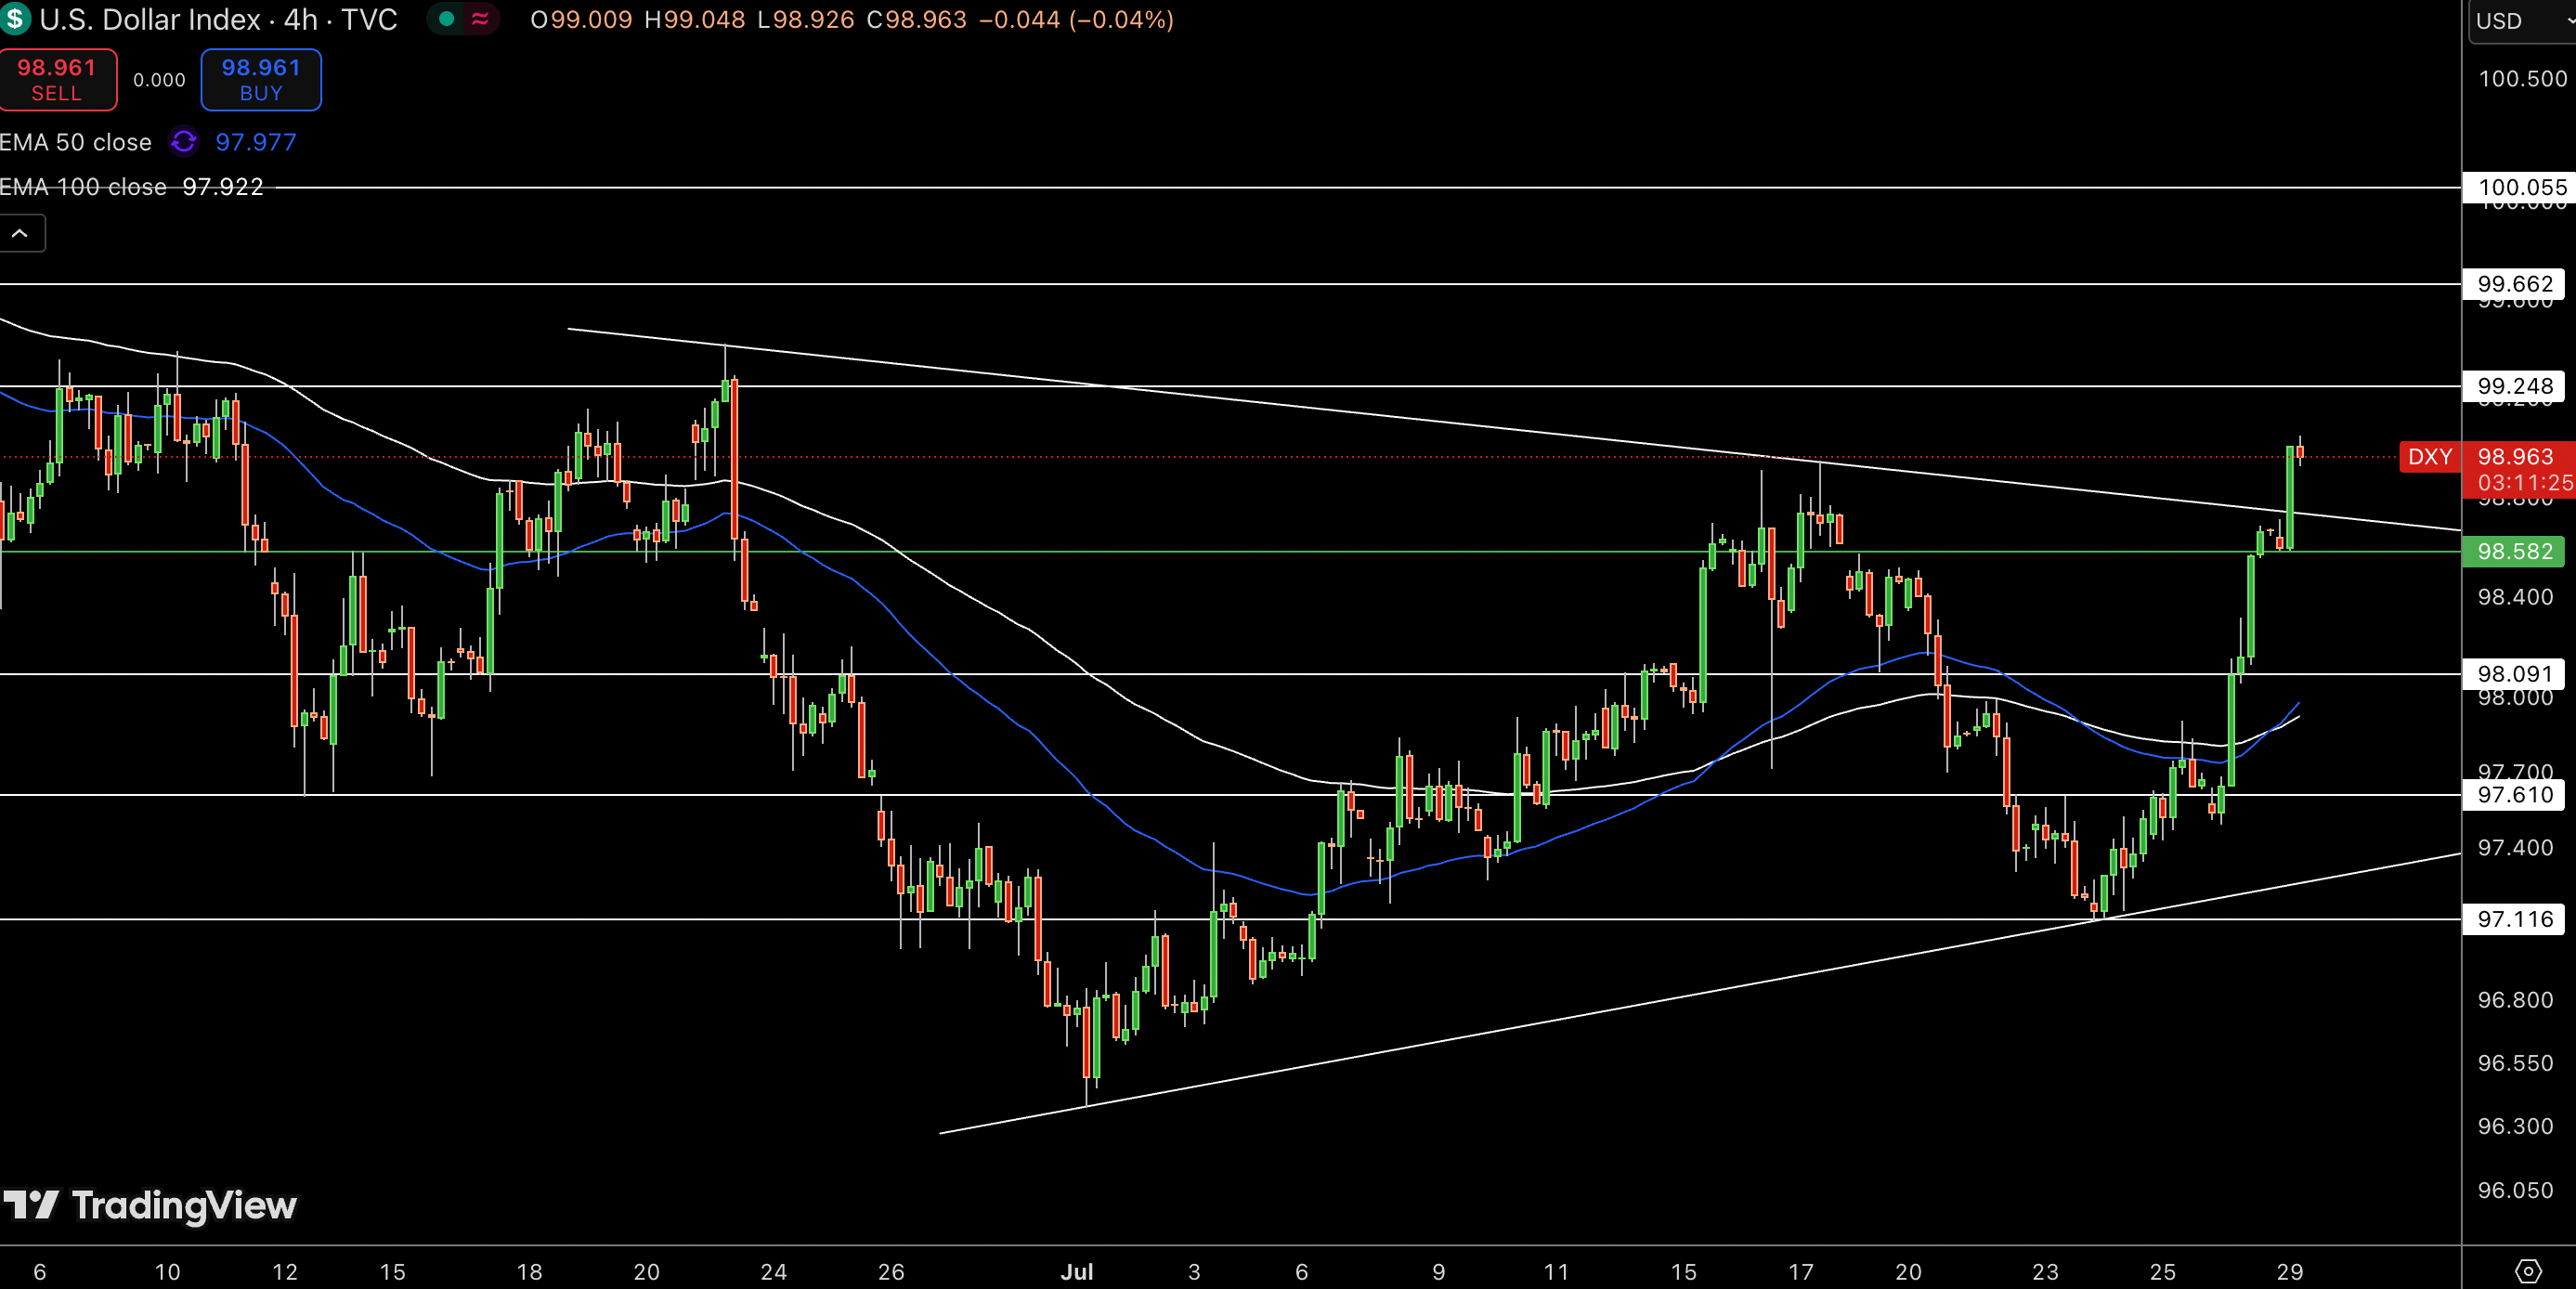Click the pink approximation data mode icon
Screen dimensions: 2576x1289
click(x=480, y=19)
